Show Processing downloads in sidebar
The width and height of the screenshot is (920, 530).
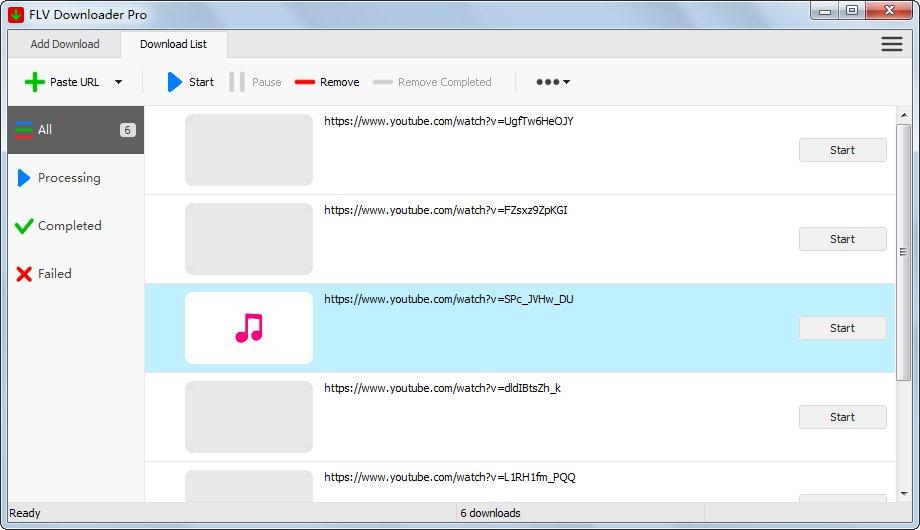(x=76, y=178)
